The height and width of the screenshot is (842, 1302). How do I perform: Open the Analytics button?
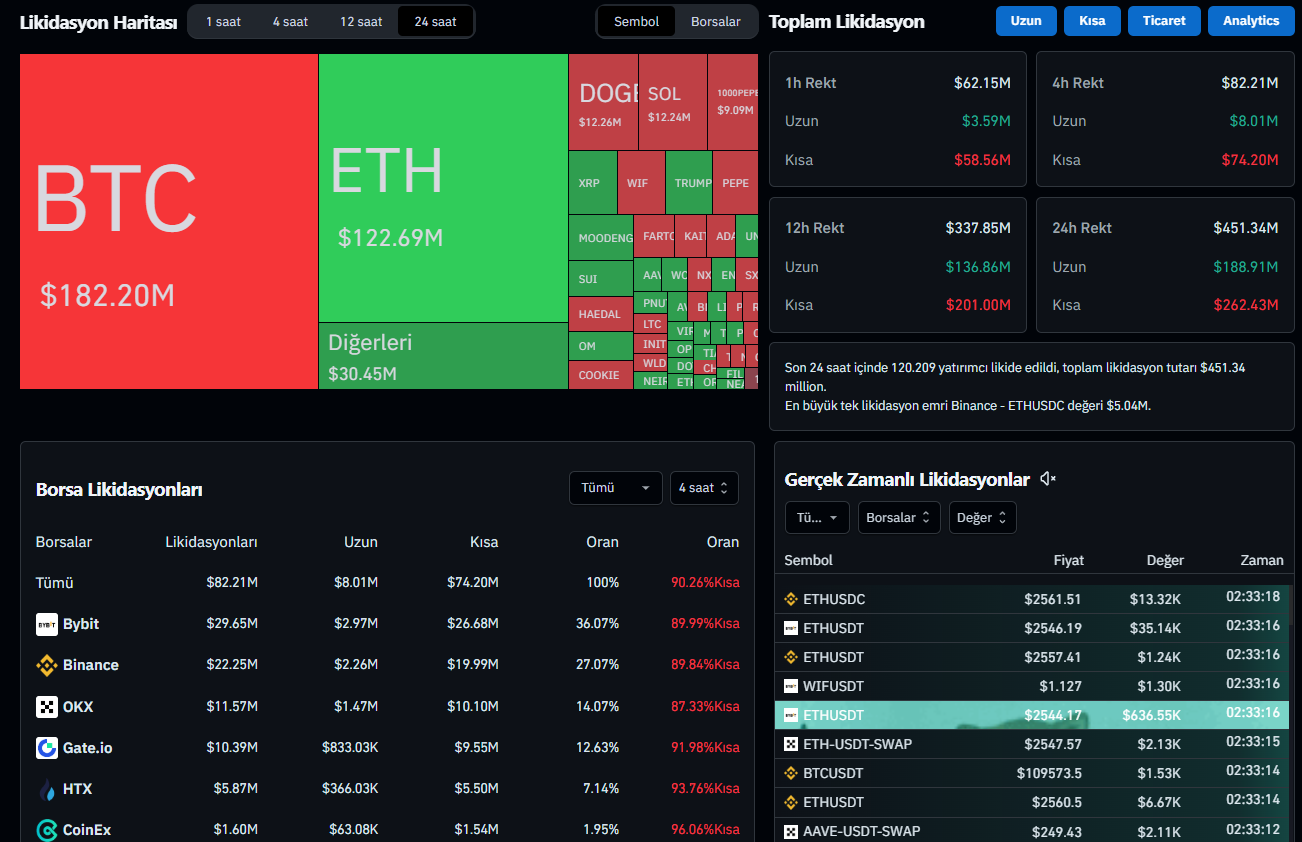(x=1250, y=21)
